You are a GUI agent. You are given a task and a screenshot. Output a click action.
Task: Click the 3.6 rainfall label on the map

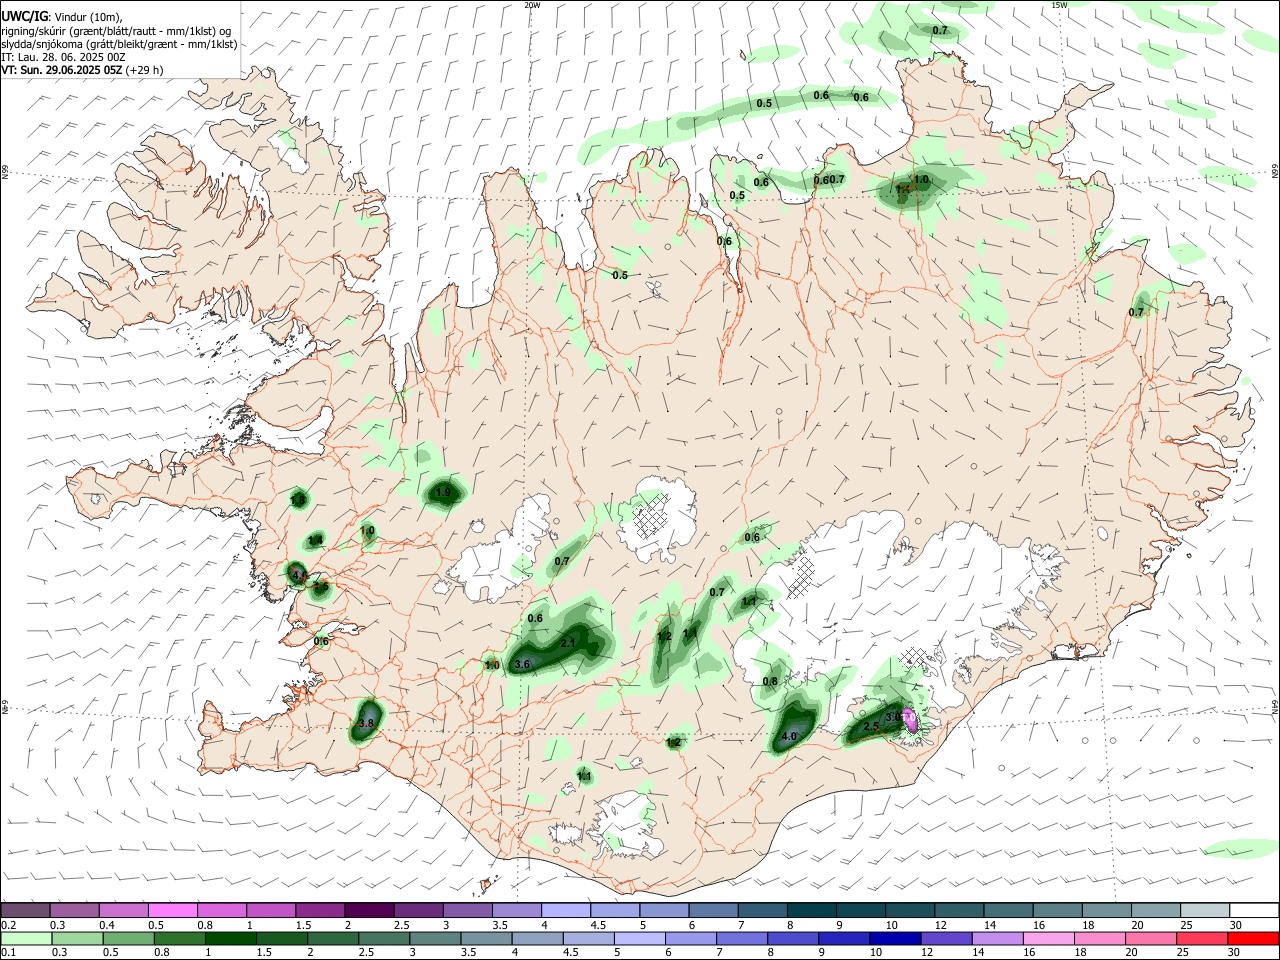pos(521,664)
